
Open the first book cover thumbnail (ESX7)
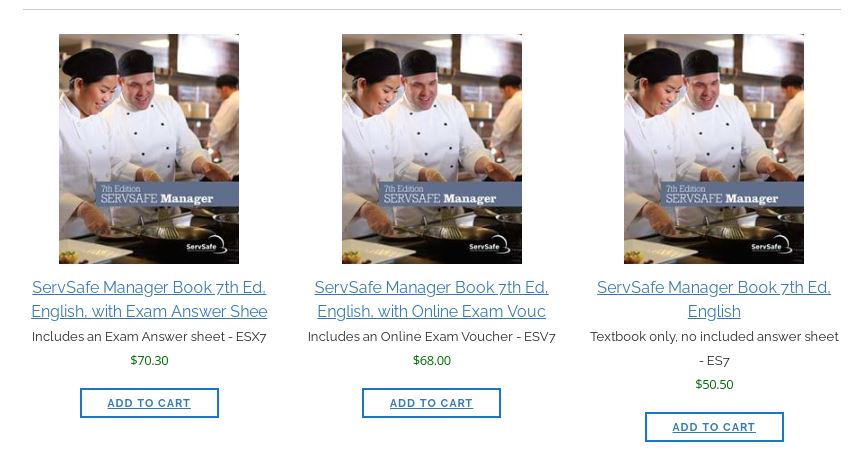[149, 120]
